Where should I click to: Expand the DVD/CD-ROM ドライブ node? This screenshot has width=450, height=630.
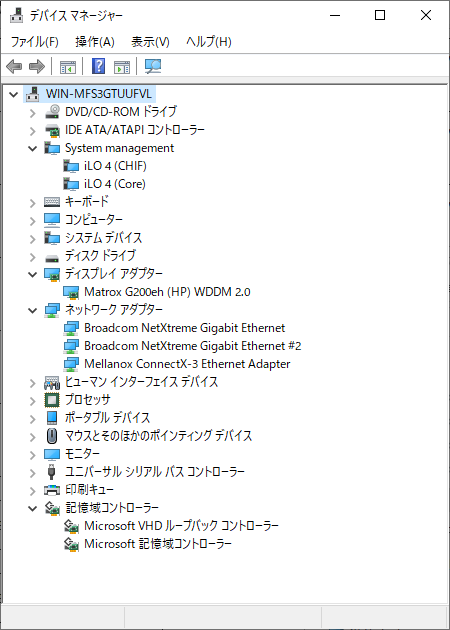[x=33, y=113]
